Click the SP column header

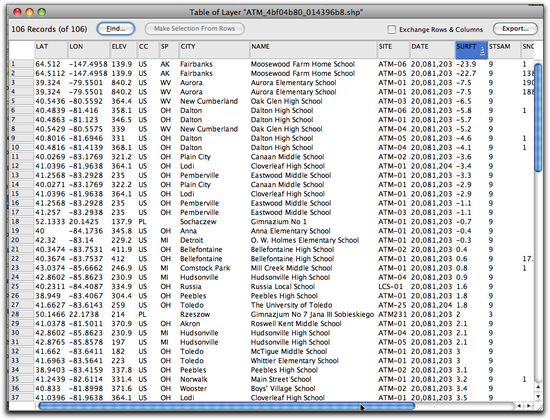[168, 49]
